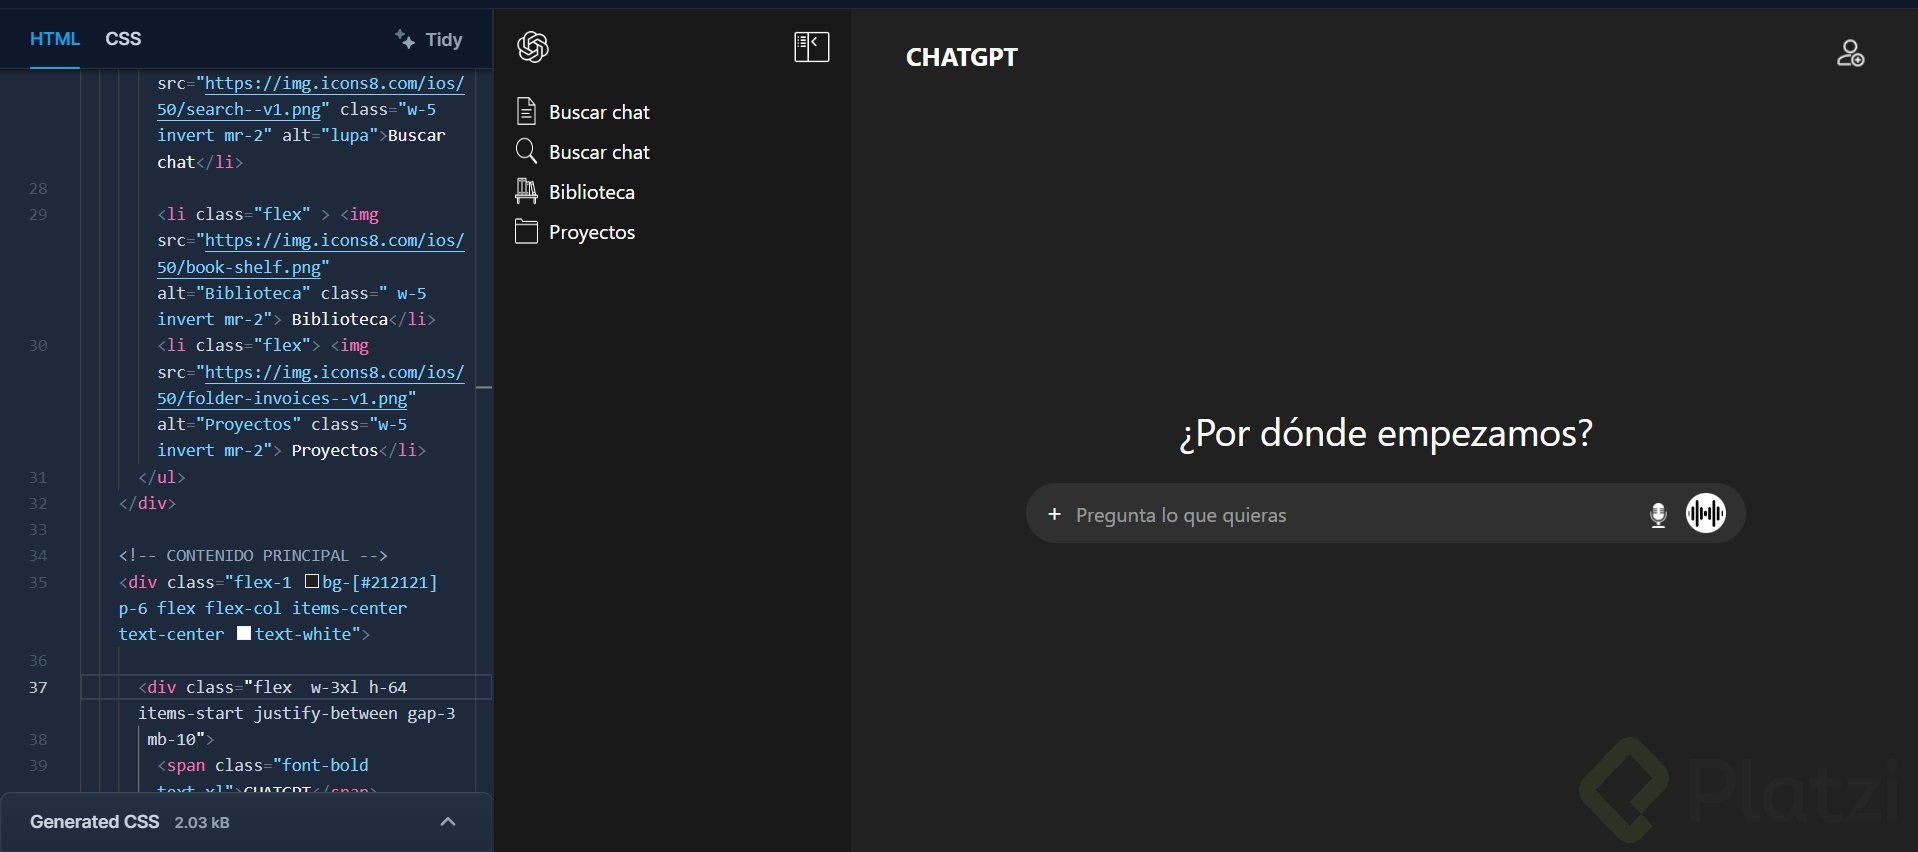
Task: Click alt="Proyectos" attribute in the code
Action: point(229,424)
